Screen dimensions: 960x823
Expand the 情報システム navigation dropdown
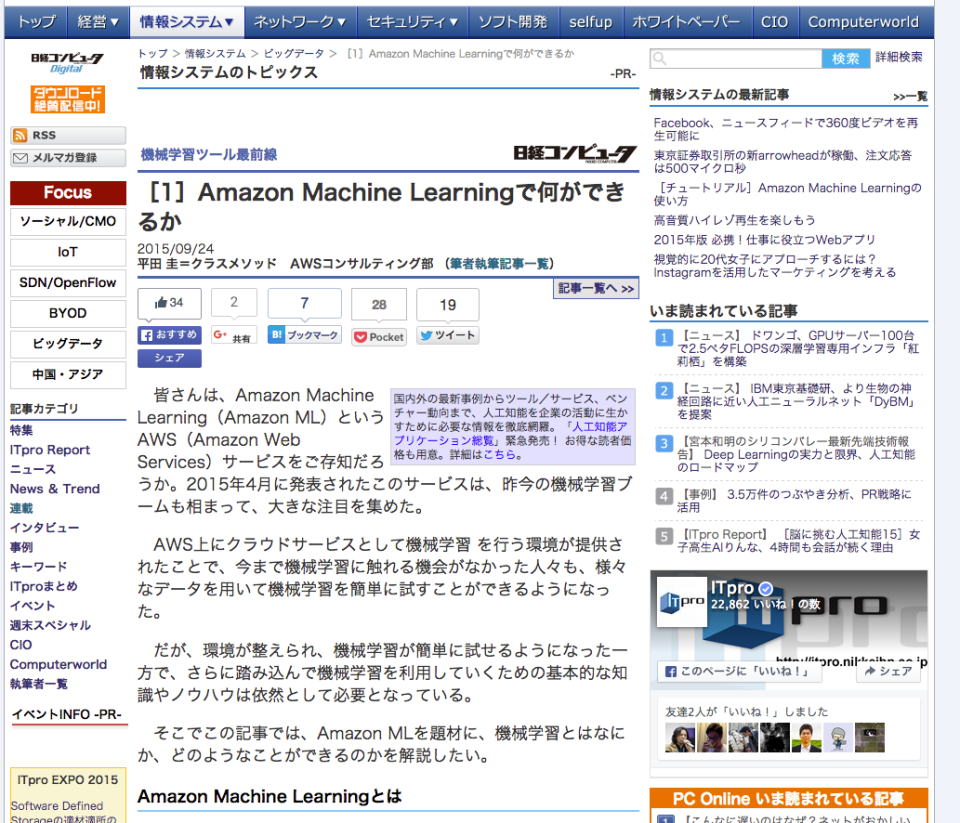coord(186,20)
